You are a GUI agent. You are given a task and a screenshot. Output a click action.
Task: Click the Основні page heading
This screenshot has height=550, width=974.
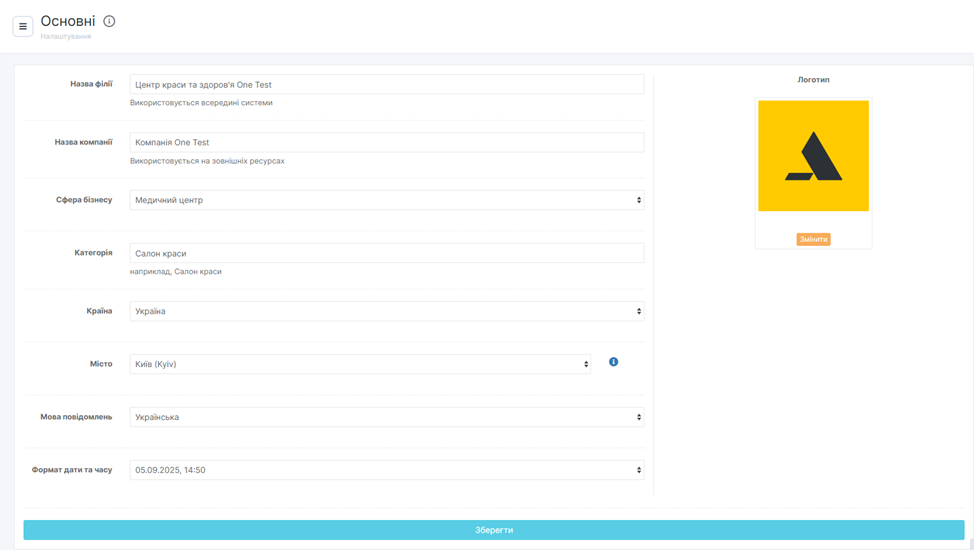pyautogui.click(x=68, y=21)
